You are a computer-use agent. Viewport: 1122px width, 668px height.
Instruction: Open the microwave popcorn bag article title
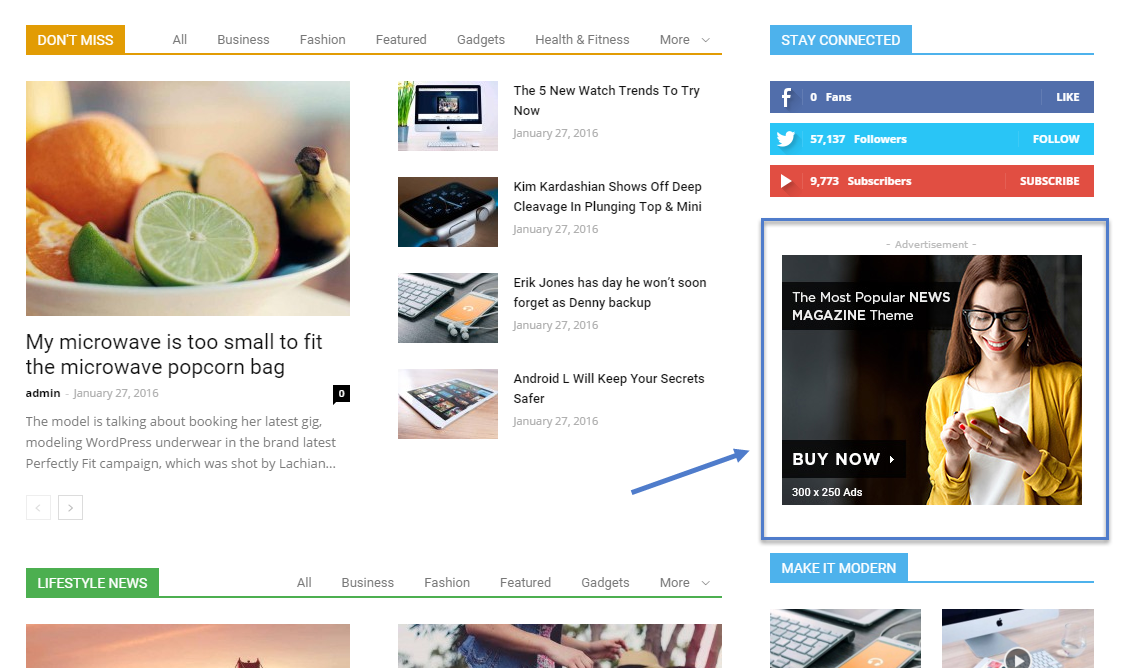[174, 354]
